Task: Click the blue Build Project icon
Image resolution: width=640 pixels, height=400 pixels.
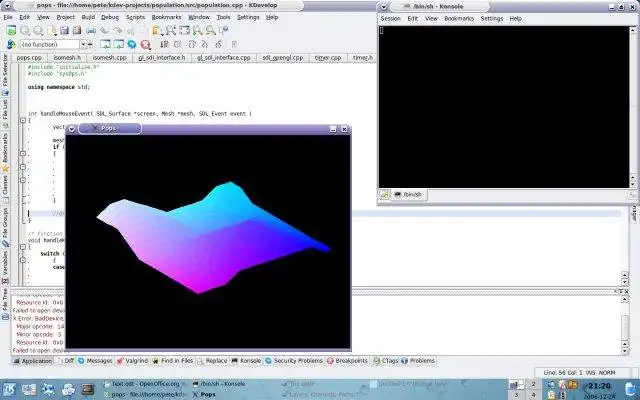Action: [132, 44]
